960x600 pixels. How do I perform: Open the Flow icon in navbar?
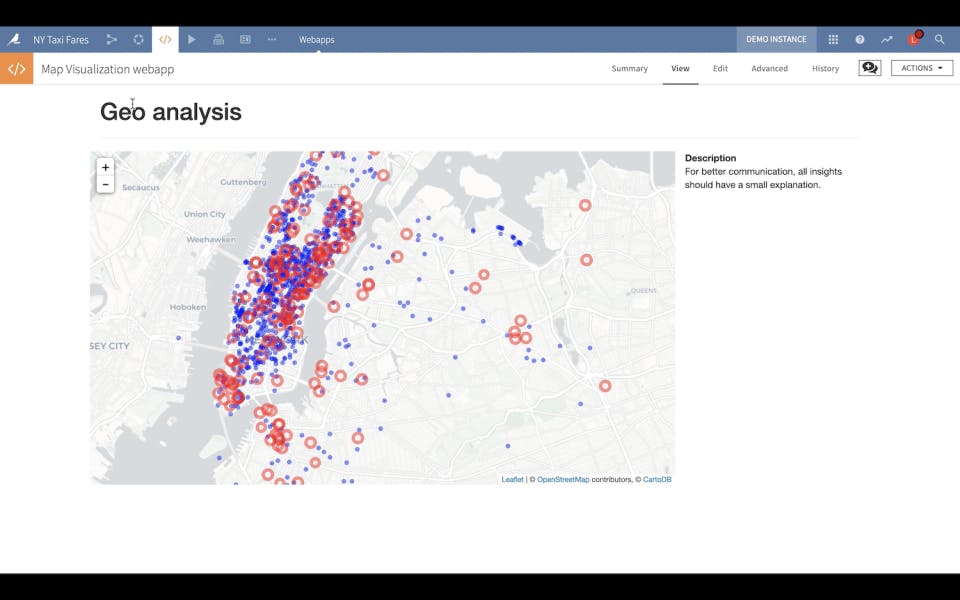[x=112, y=40]
